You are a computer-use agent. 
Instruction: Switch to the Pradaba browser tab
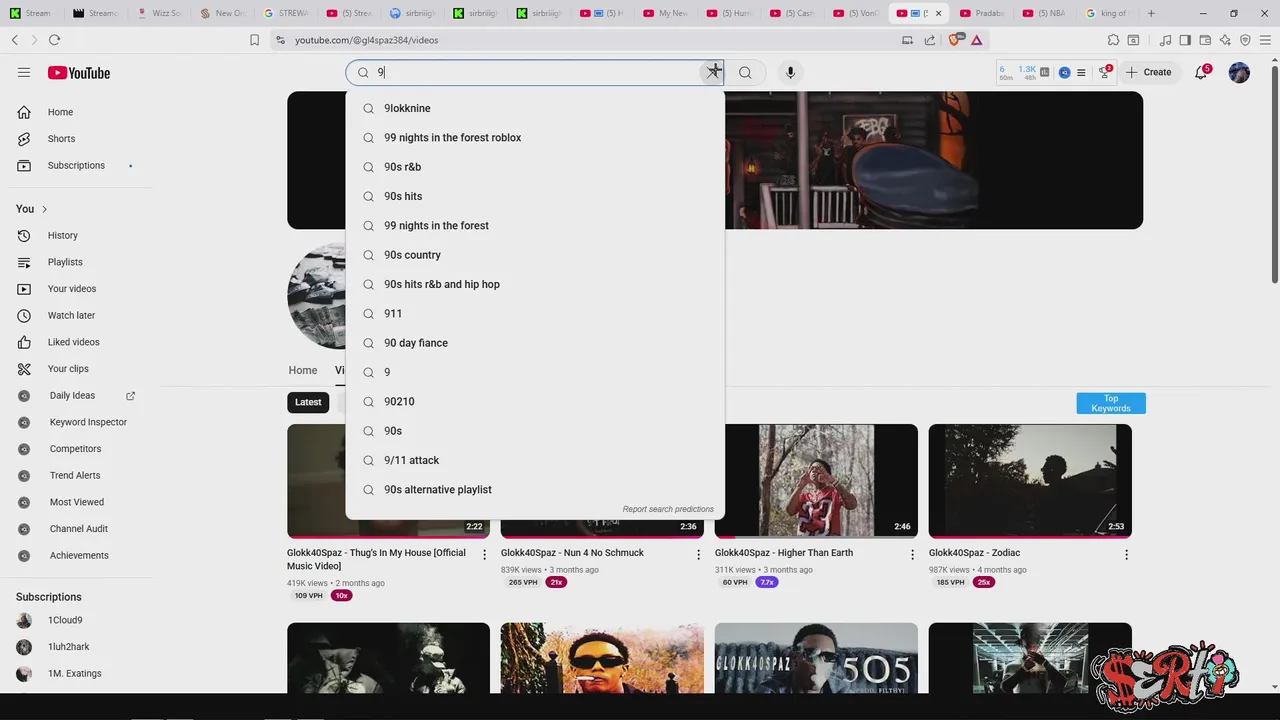pos(983,13)
